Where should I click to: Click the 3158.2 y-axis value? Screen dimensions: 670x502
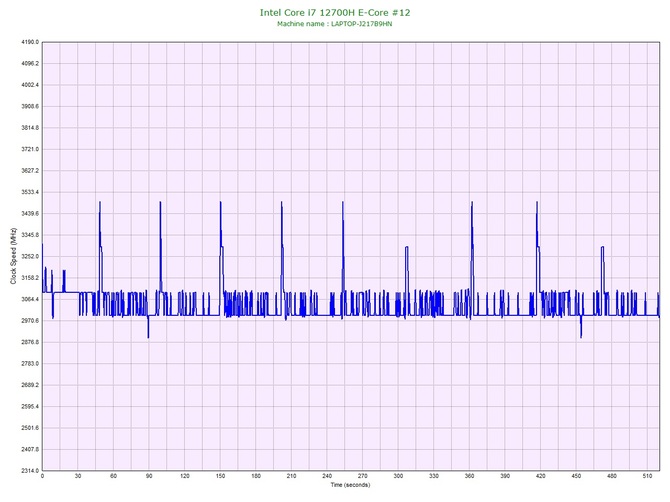pos(30,278)
